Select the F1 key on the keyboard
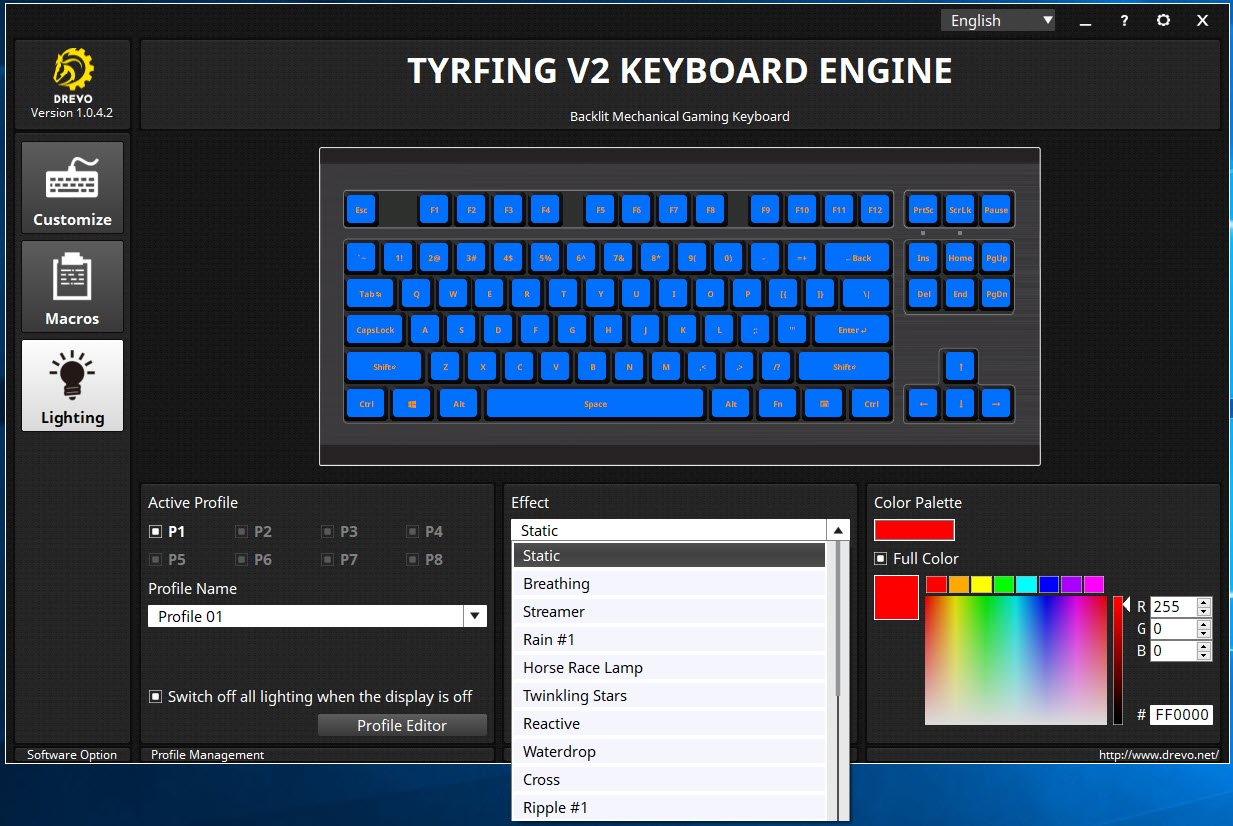Image resolution: width=1233 pixels, height=826 pixels. point(434,210)
